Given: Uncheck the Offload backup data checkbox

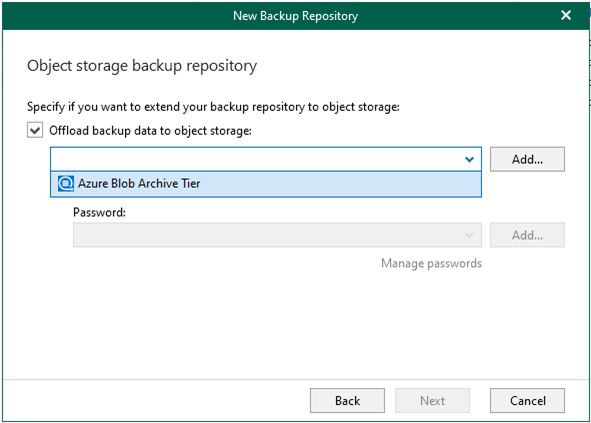Looking at the screenshot, I should pos(35,130).
